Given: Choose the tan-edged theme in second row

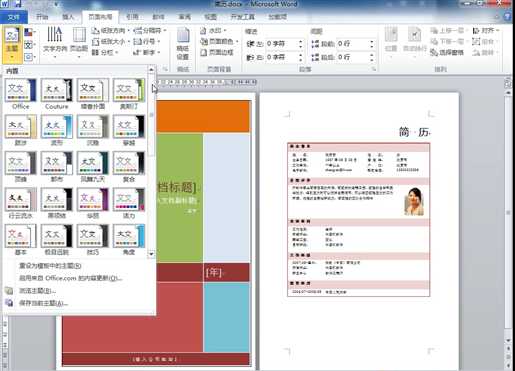Looking at the screenshot, I should (20, 127).
